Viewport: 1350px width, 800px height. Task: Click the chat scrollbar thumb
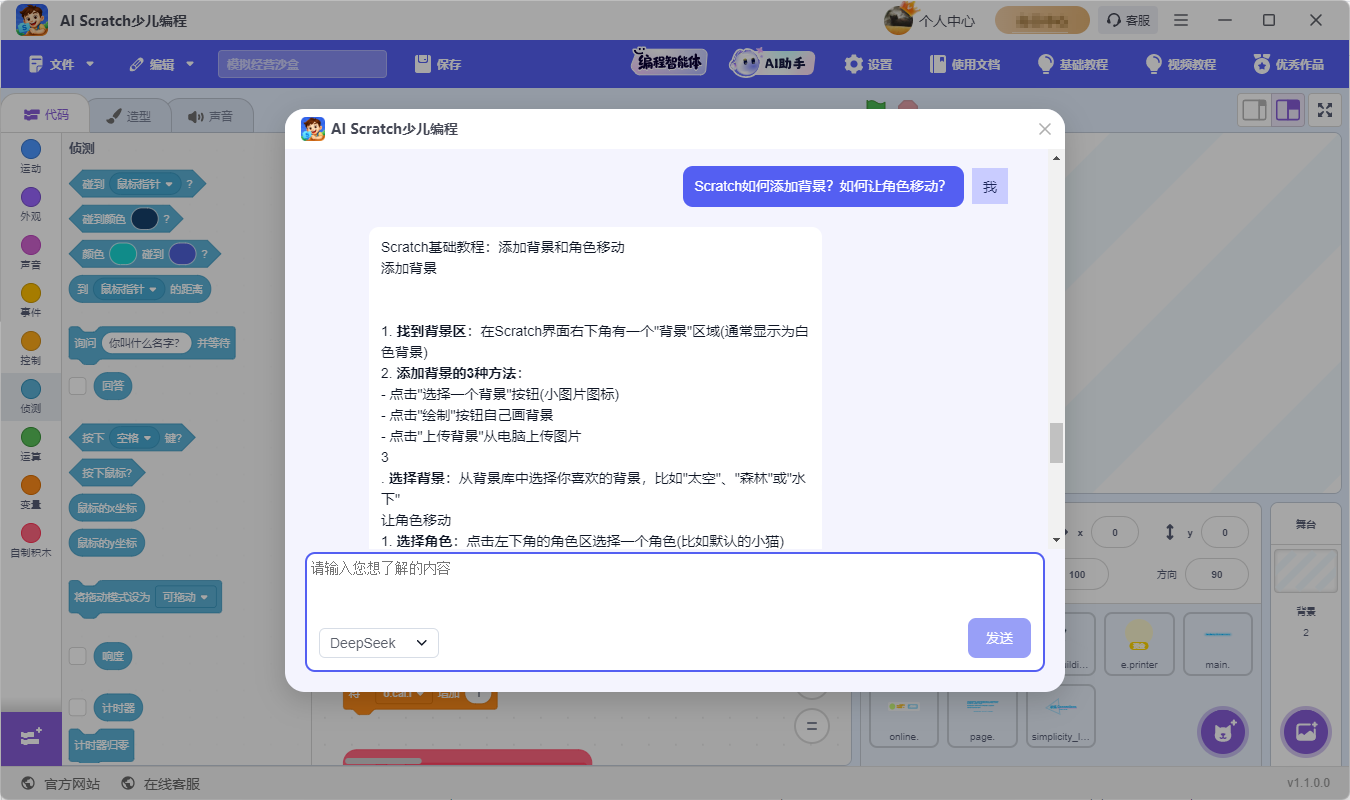1056,442
